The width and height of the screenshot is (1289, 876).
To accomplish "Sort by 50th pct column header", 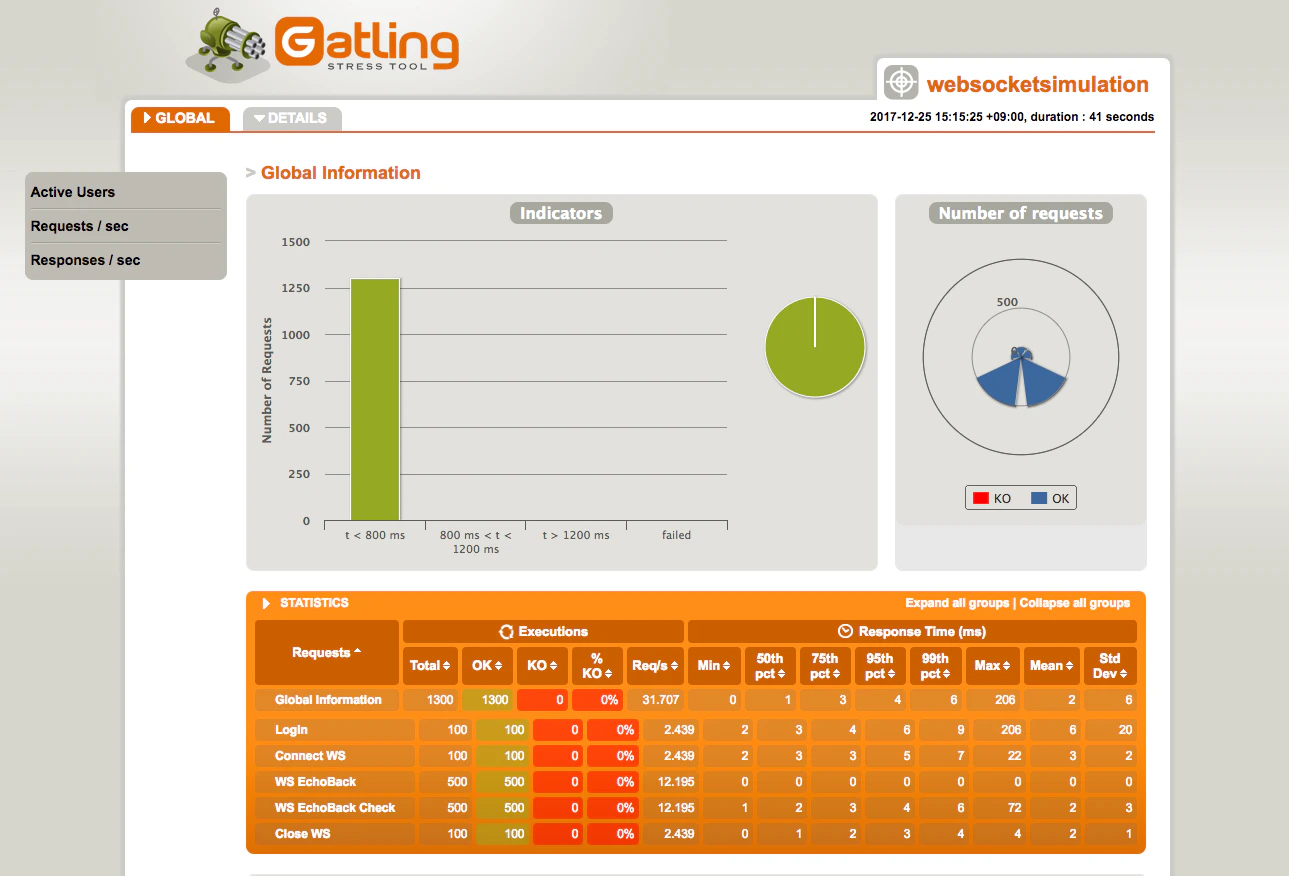I will coord(770,666).
